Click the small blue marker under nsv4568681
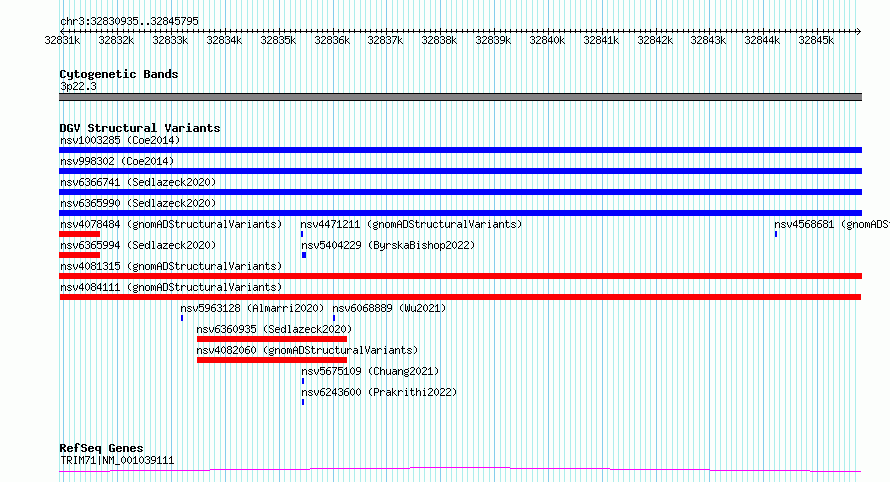This screenshot has height=482, width=890. click(x=776, y=234)
